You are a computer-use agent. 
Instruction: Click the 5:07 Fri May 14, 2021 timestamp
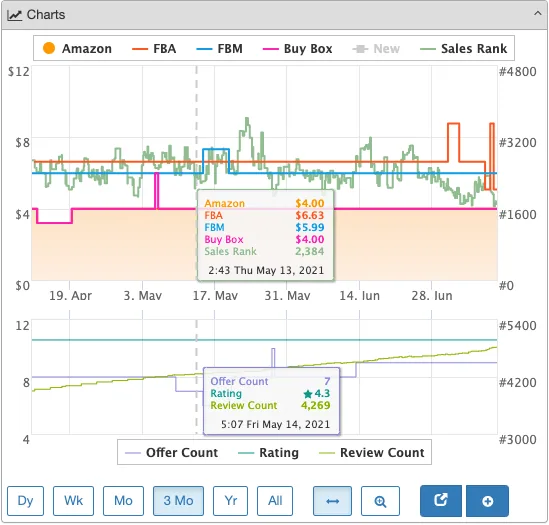click(276, 424)
